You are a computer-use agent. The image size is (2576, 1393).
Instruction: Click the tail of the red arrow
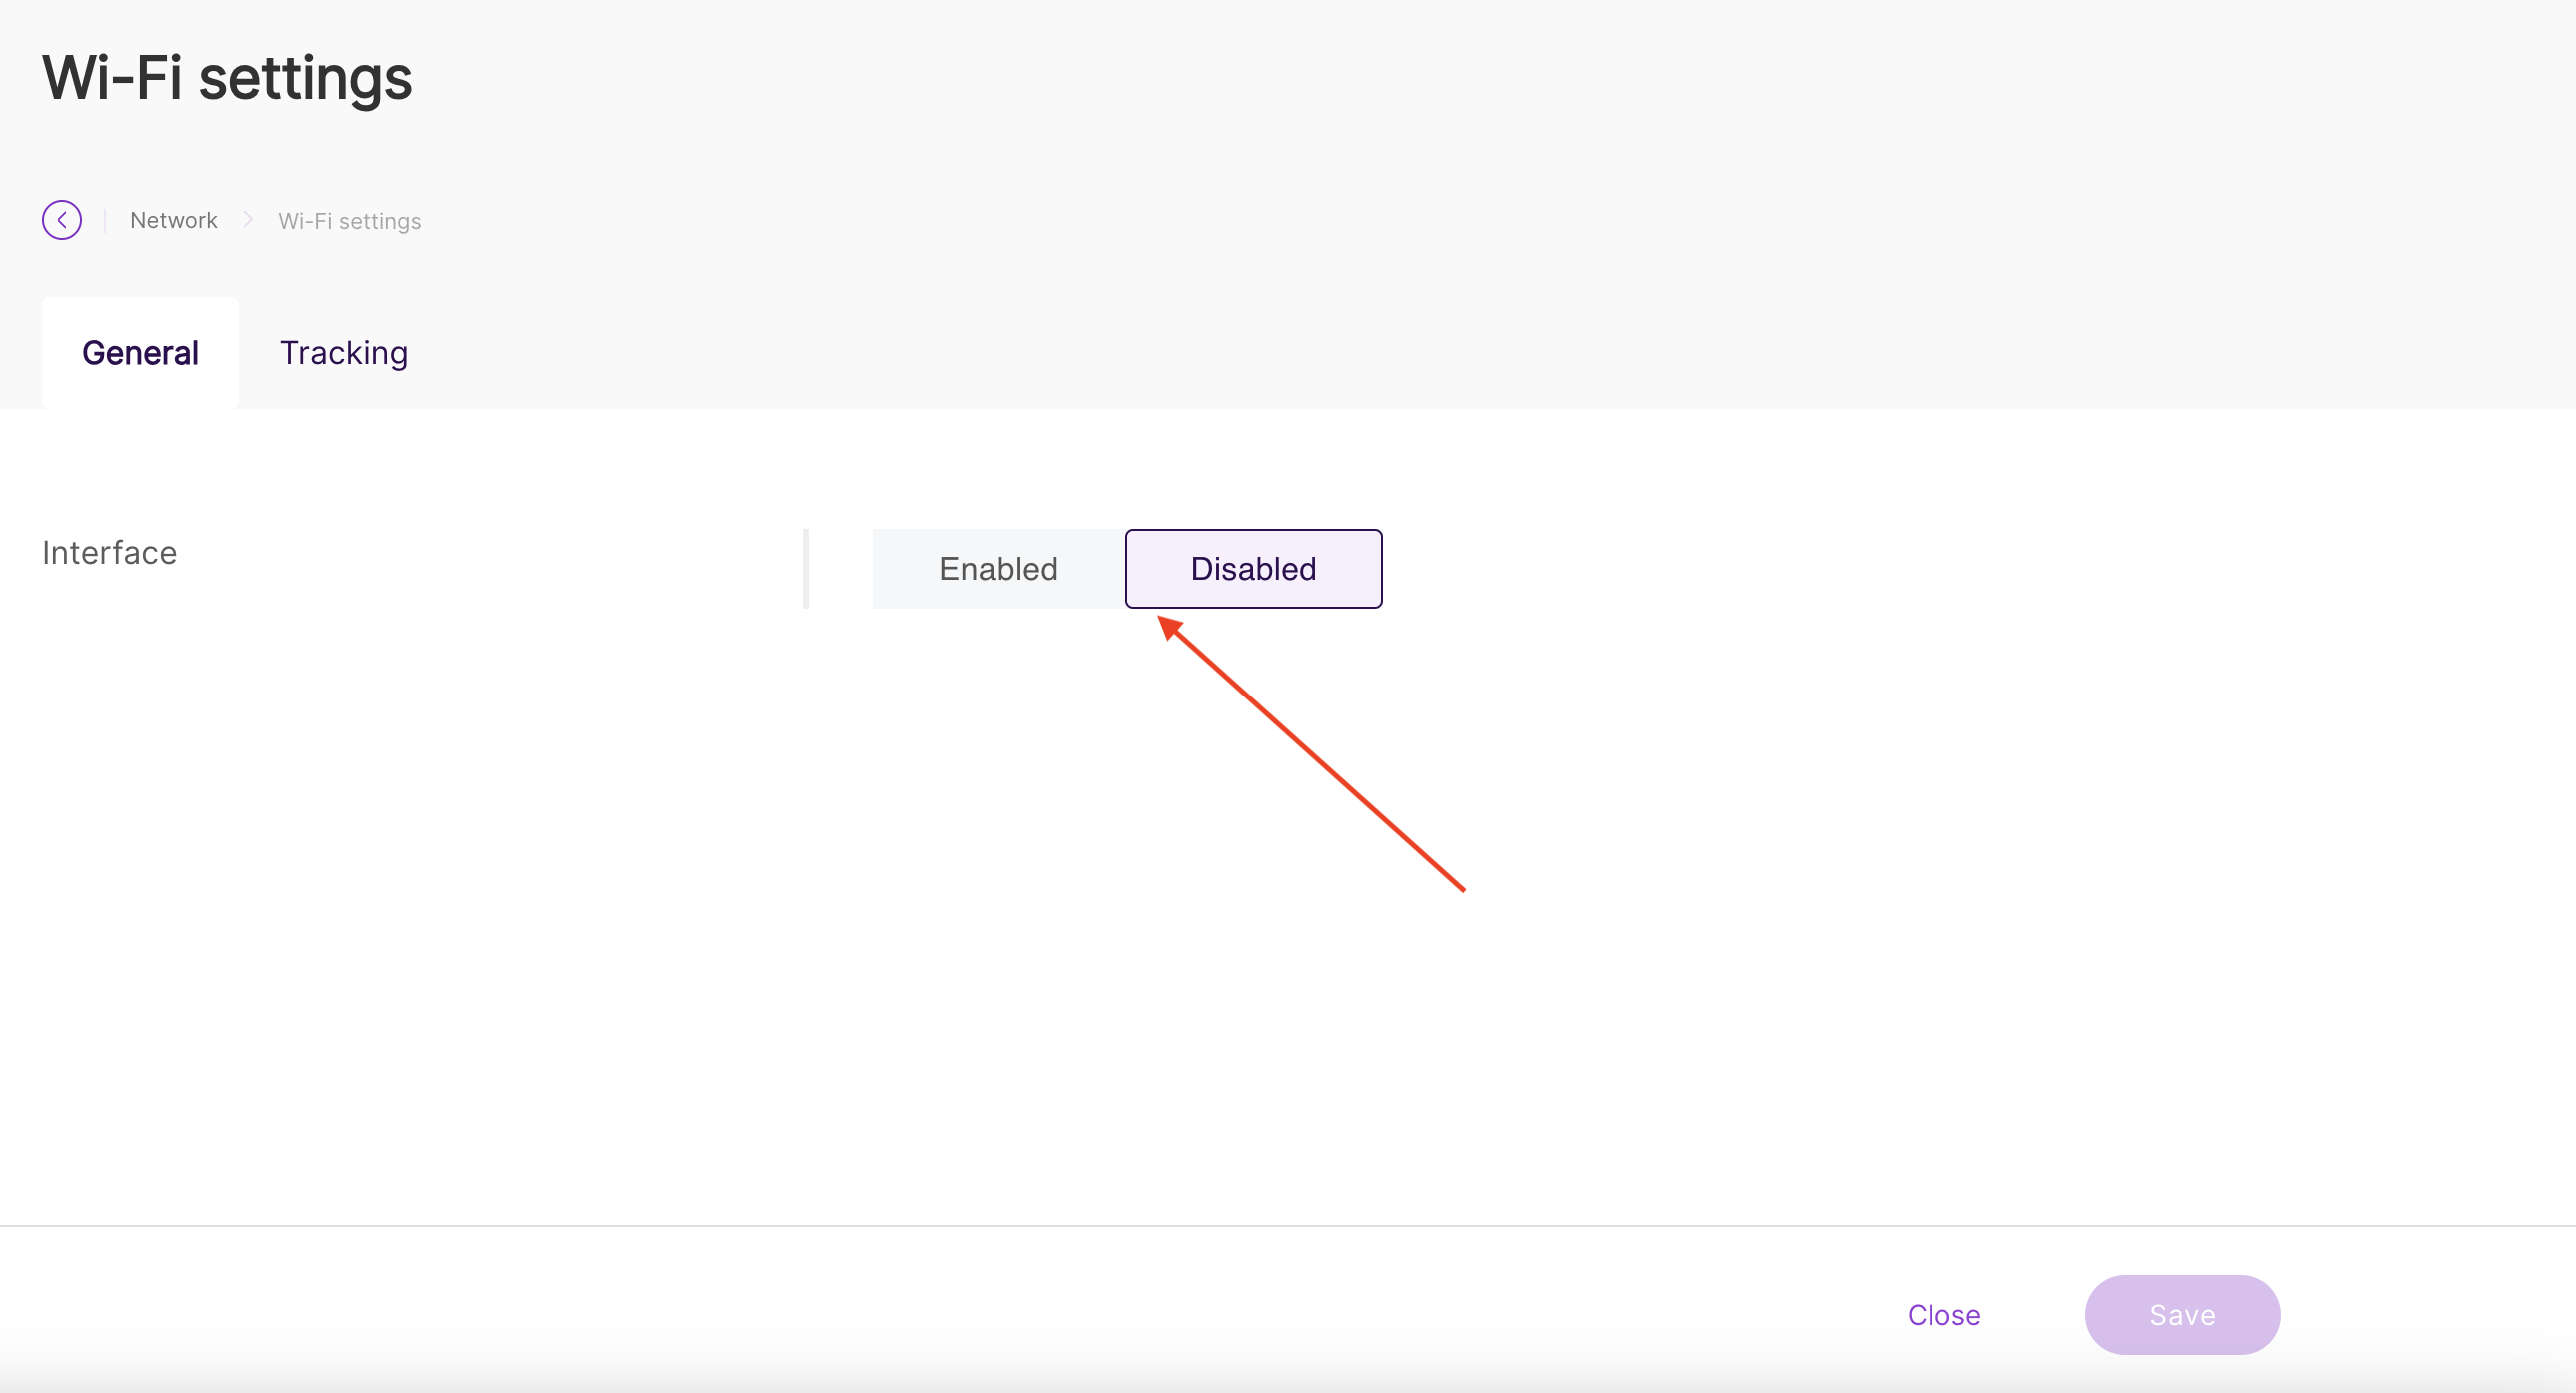pyautogui.click(x=1461, y=888)
